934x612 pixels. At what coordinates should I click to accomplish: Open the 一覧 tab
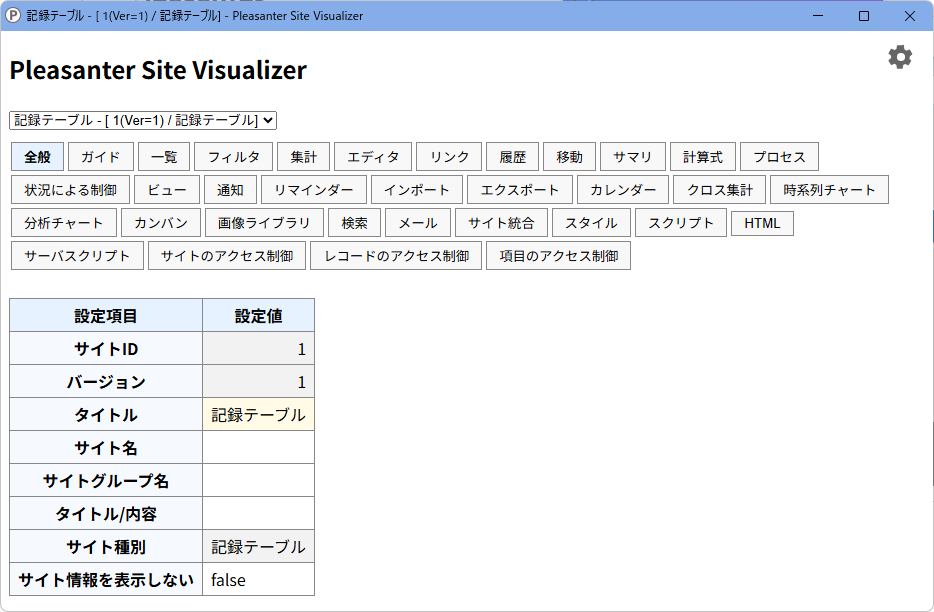coord(164,157)
